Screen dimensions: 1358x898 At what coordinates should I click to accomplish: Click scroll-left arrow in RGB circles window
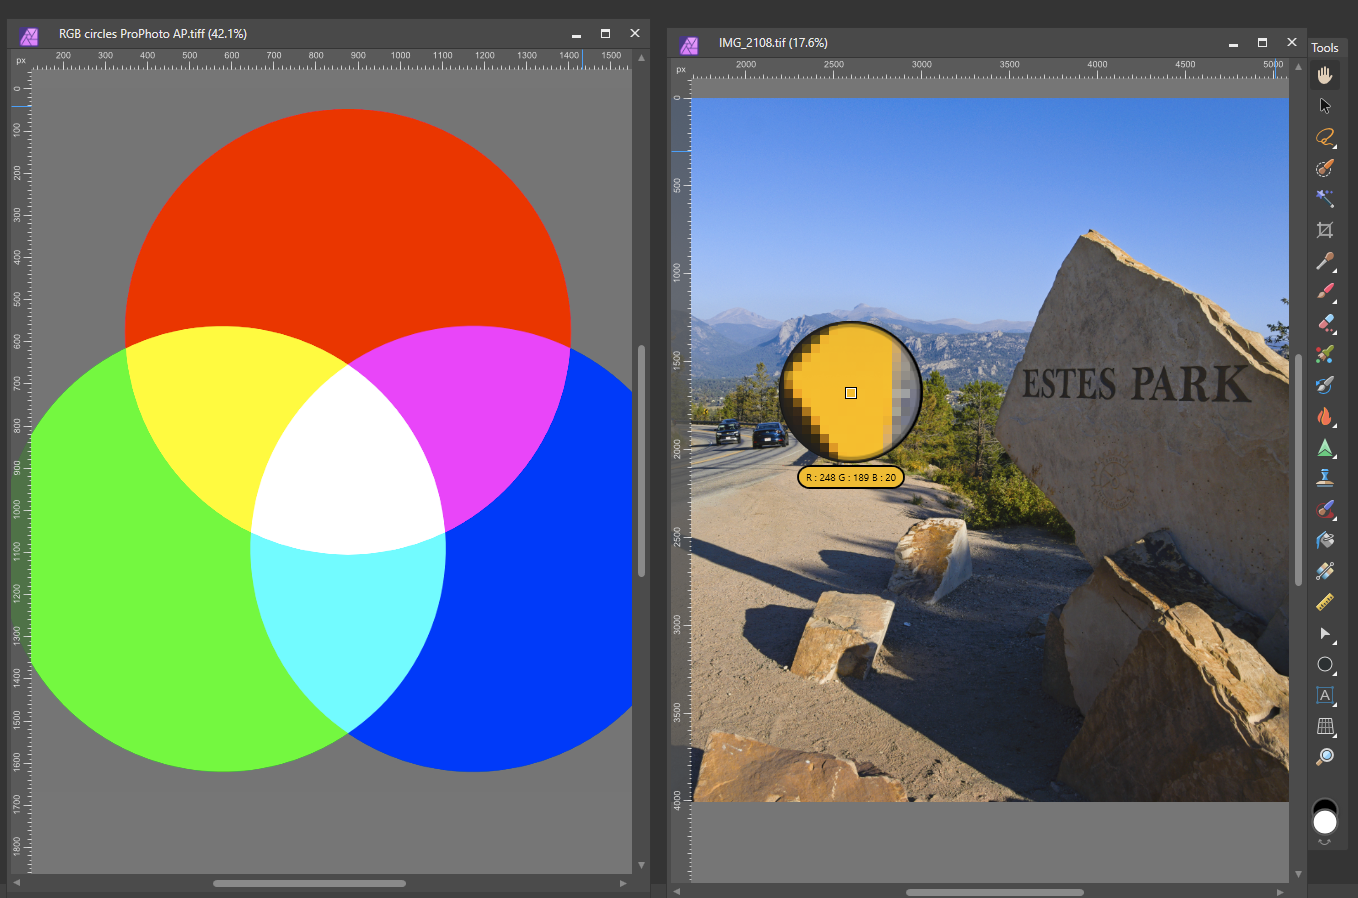pos(16,883)
